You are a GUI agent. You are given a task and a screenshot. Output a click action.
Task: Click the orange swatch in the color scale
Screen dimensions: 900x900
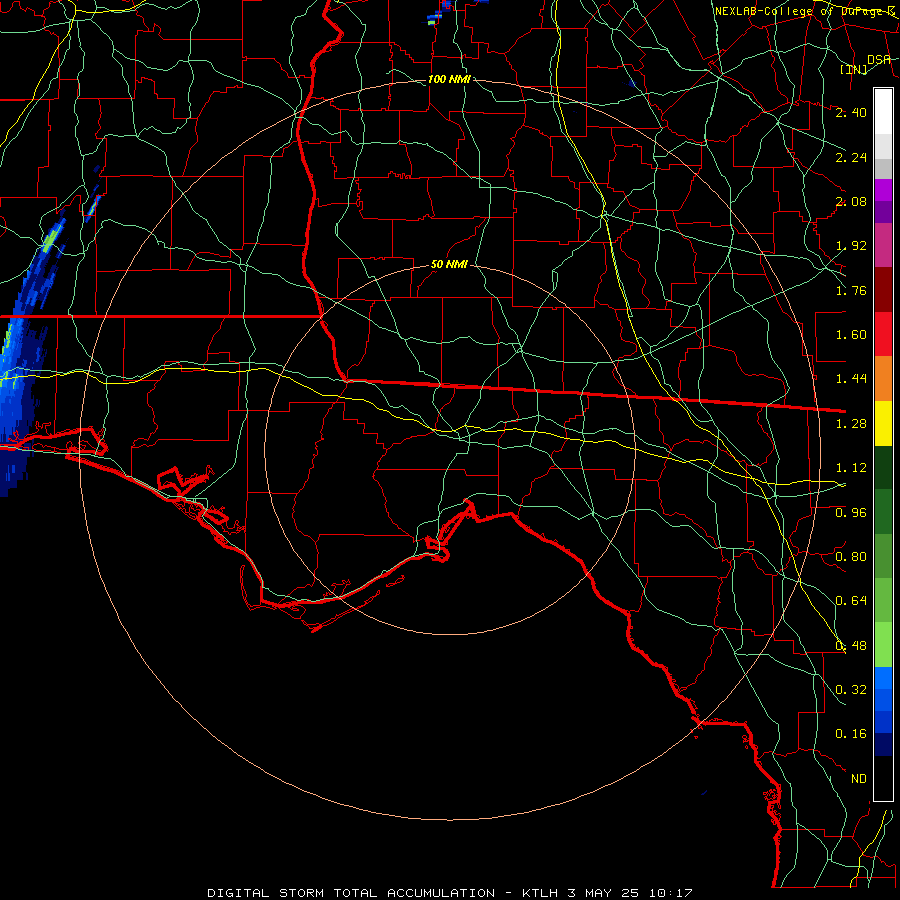pyautogui.click(x=883, y=379)
